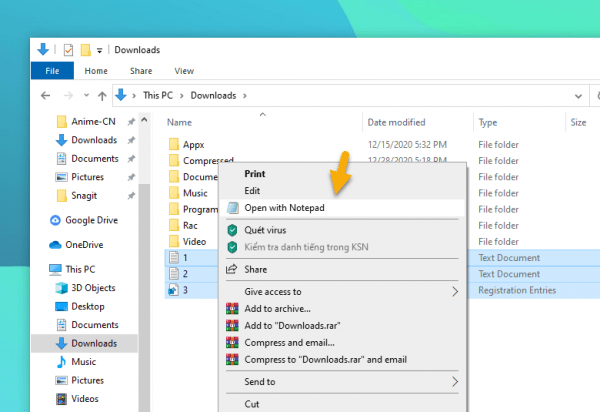This screenshot has width=600, height=412.
Task: Choose Edit from the context menu
Action: pos(252,191)
